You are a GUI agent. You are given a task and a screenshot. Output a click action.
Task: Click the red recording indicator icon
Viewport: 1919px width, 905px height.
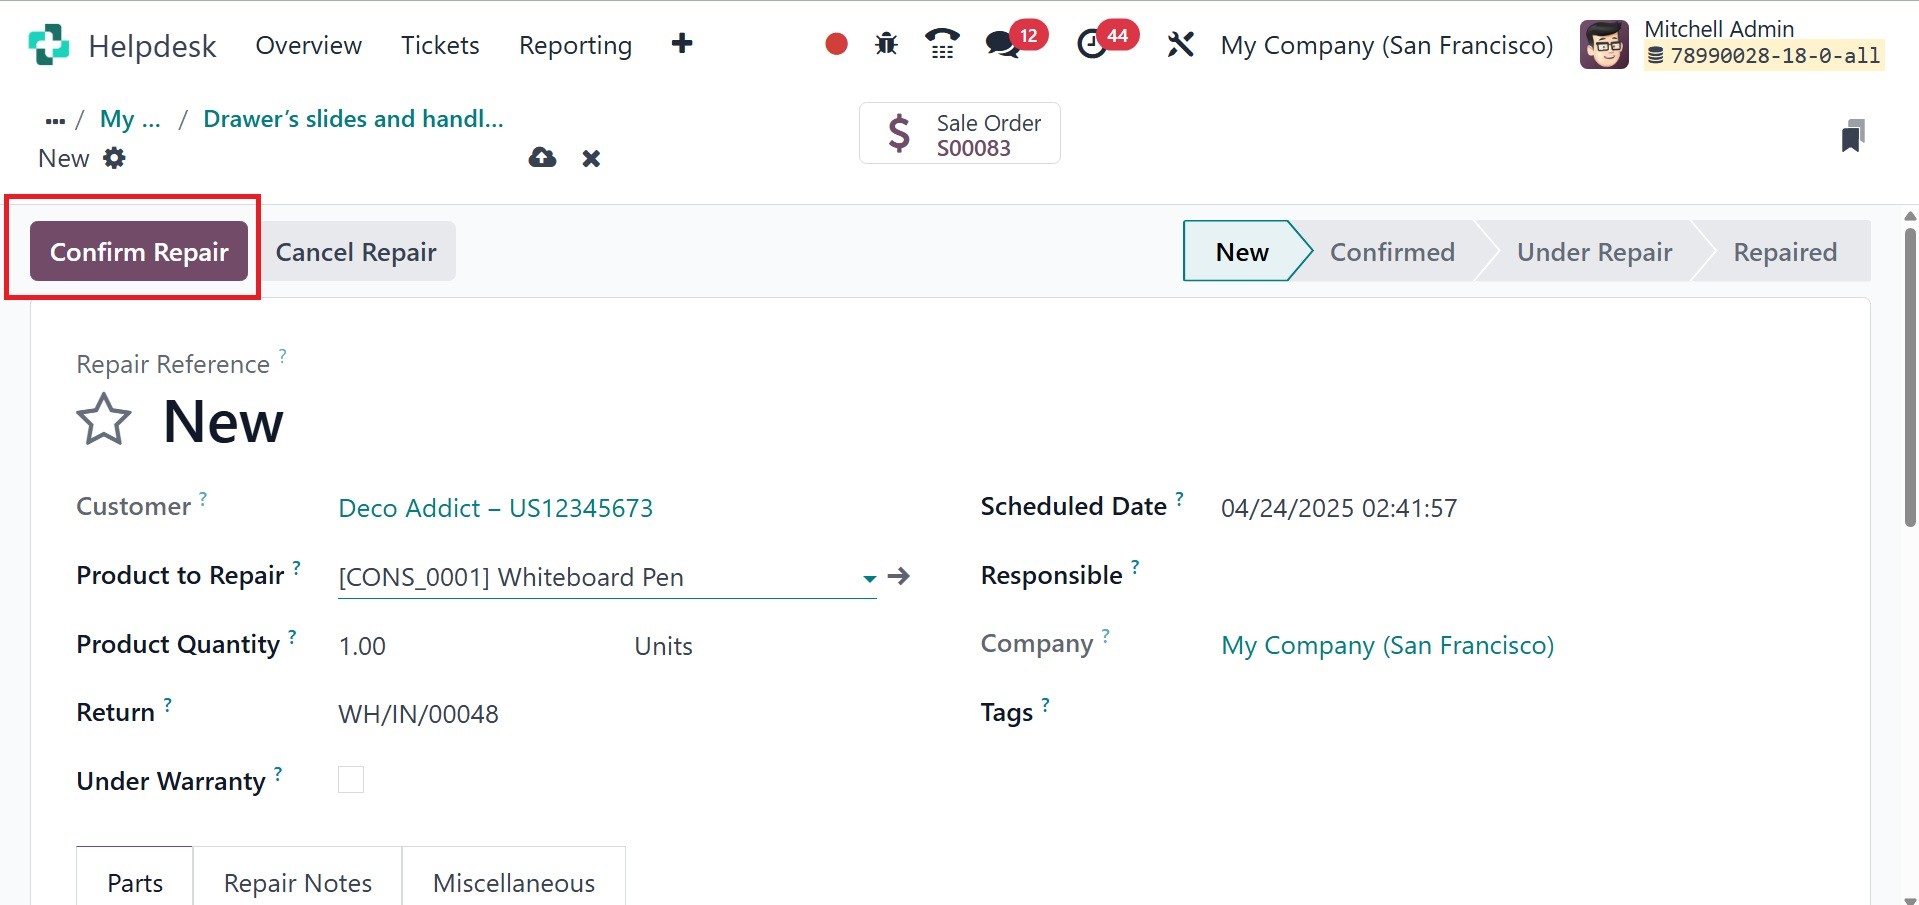pos(836,44)
